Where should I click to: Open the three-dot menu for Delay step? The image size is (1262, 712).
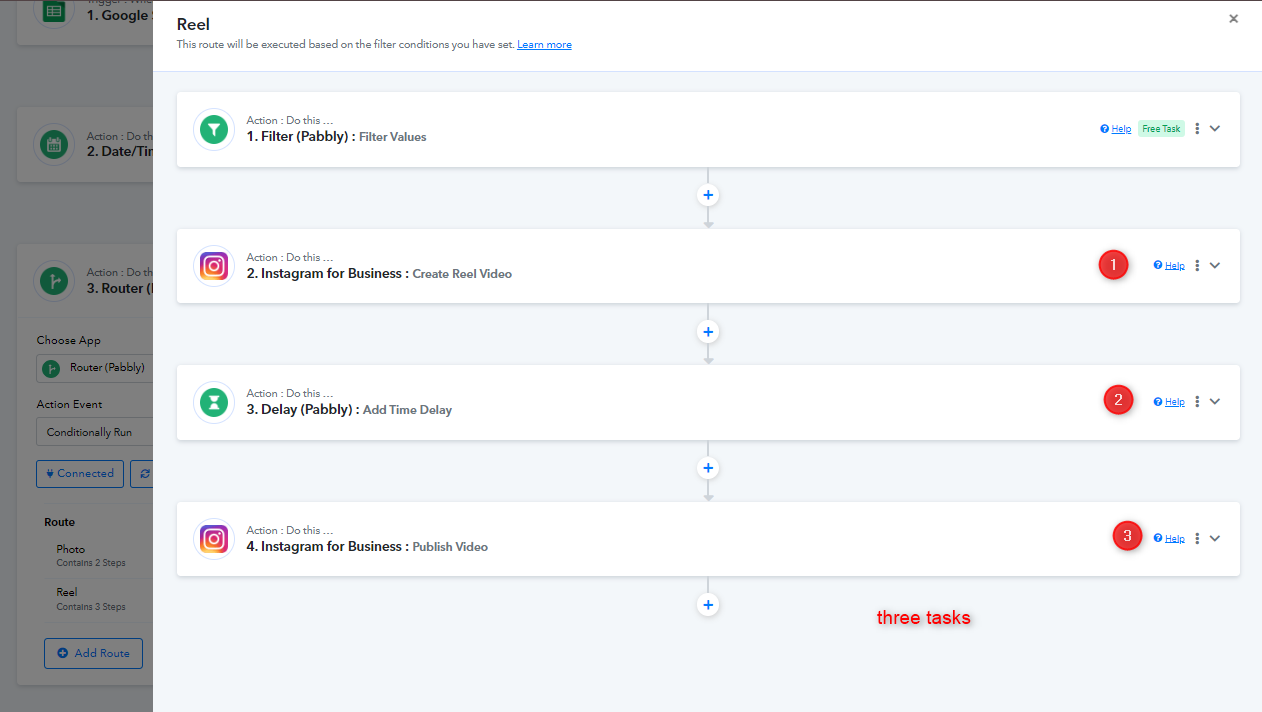click(x=1197, y=402)
